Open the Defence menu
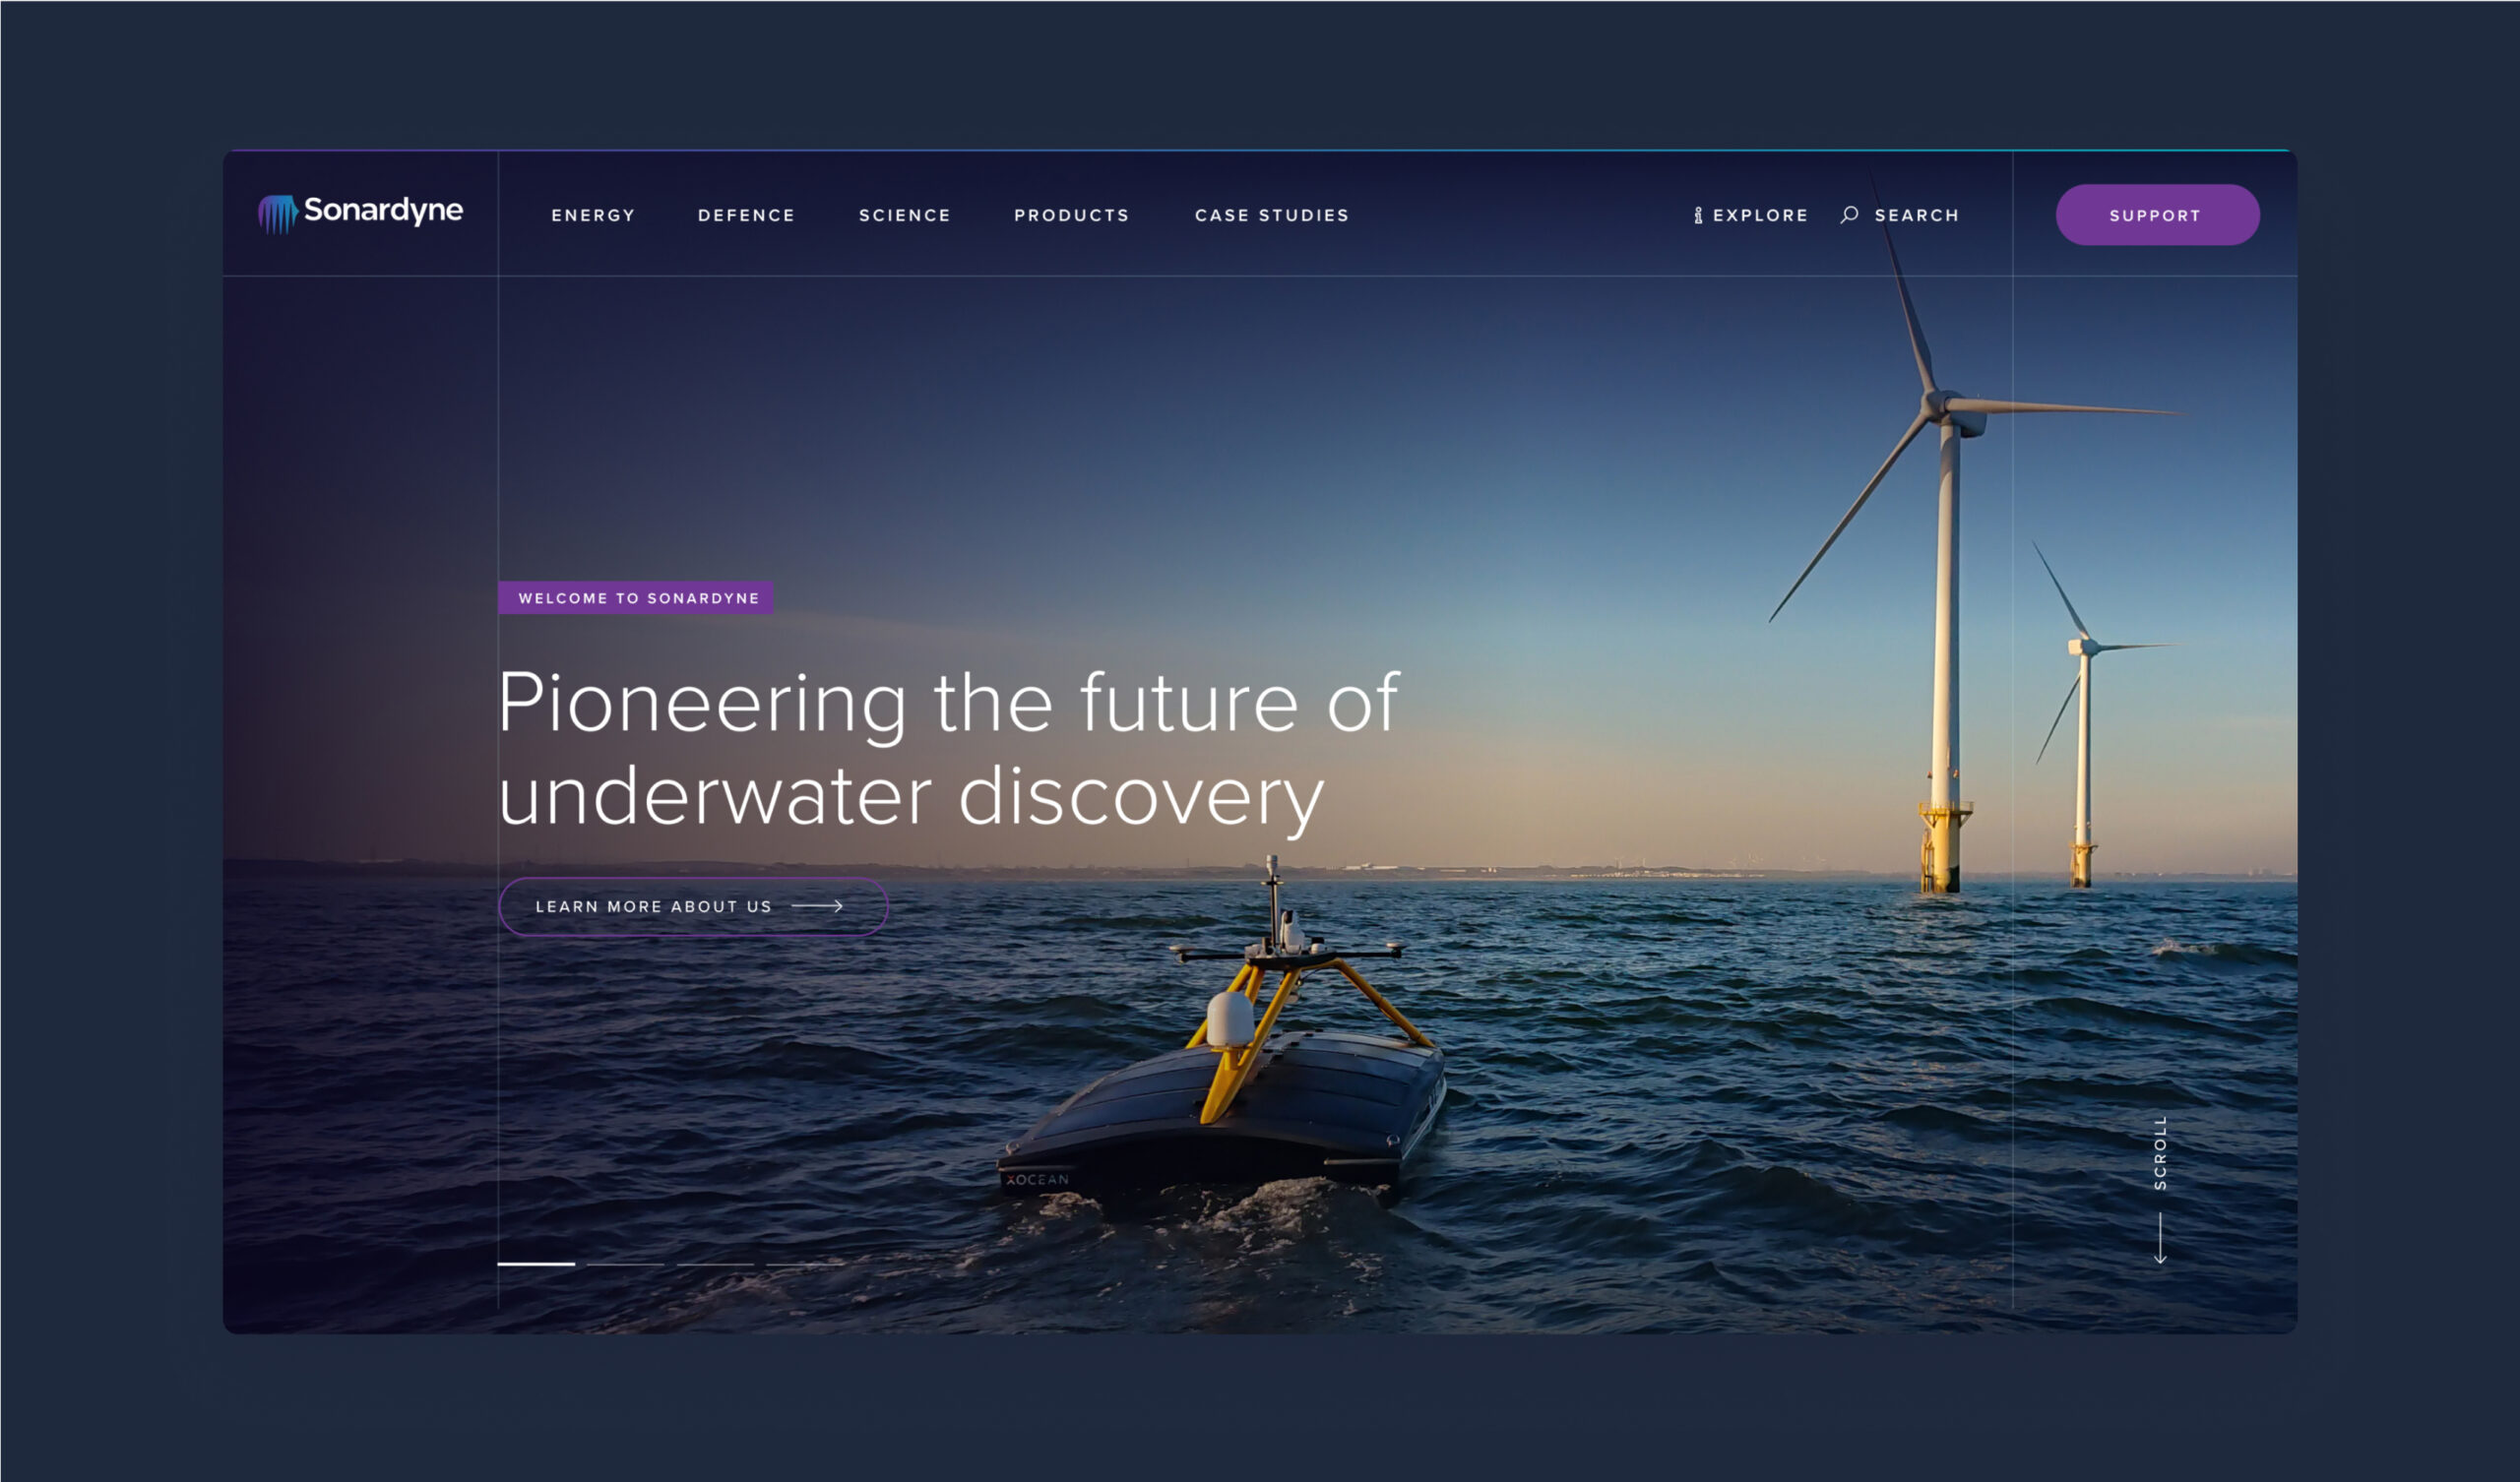The height and width of the screenshot is (1482, 2520). 746,215
